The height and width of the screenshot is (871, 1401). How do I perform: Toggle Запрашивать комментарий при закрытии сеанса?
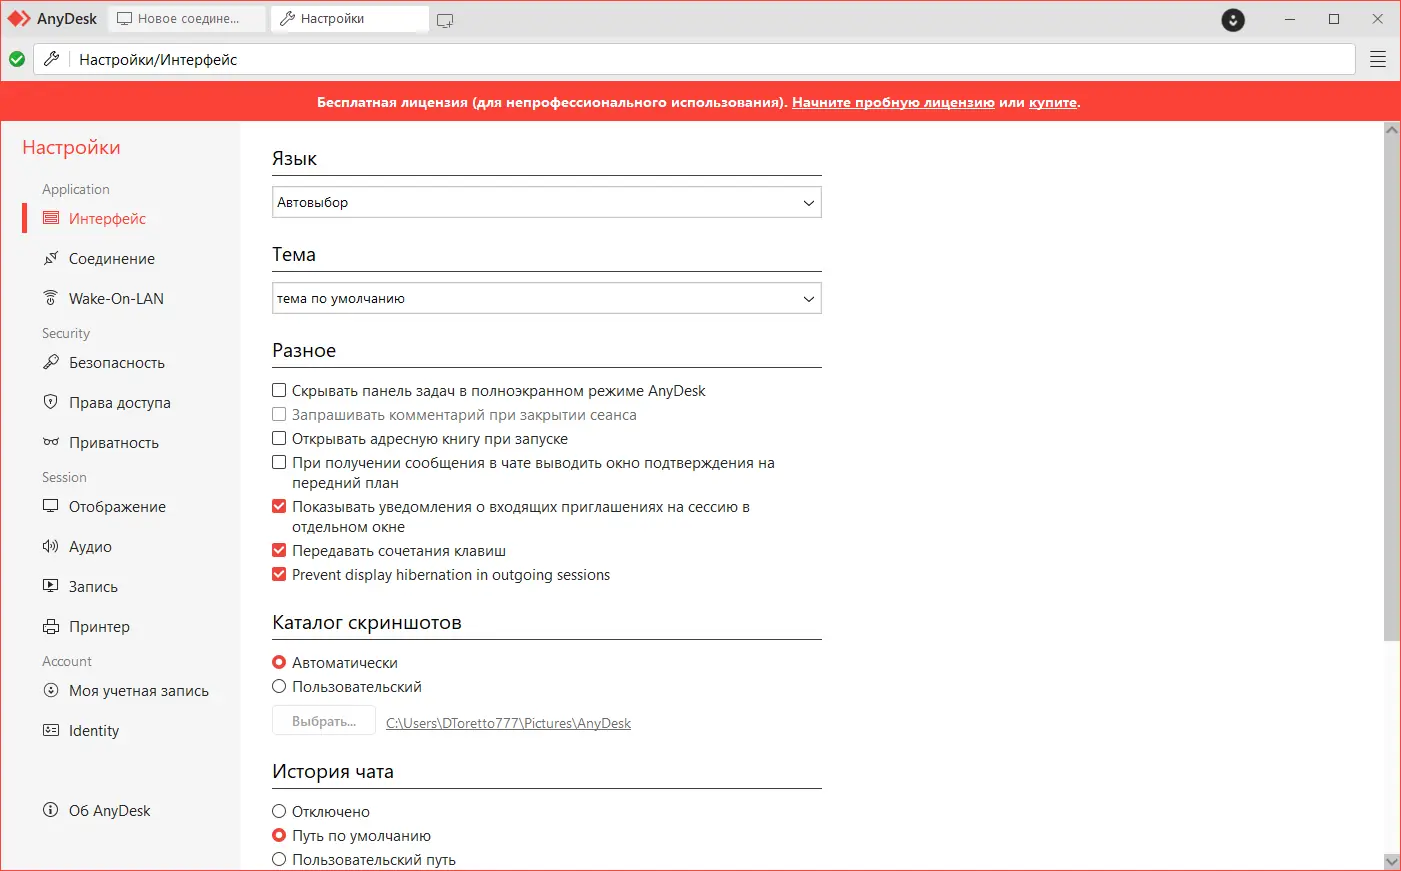click(x=279, y=414)
